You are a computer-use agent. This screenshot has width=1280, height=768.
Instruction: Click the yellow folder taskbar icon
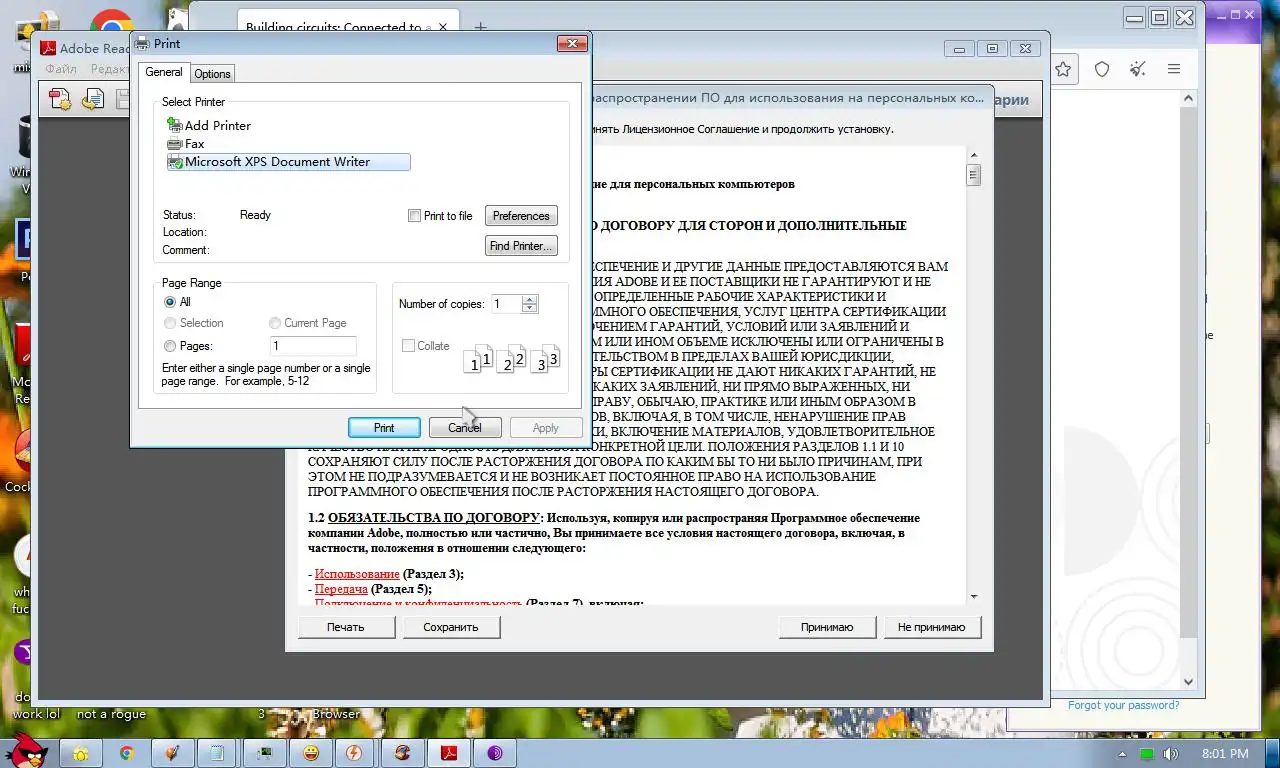coord(80,753)
